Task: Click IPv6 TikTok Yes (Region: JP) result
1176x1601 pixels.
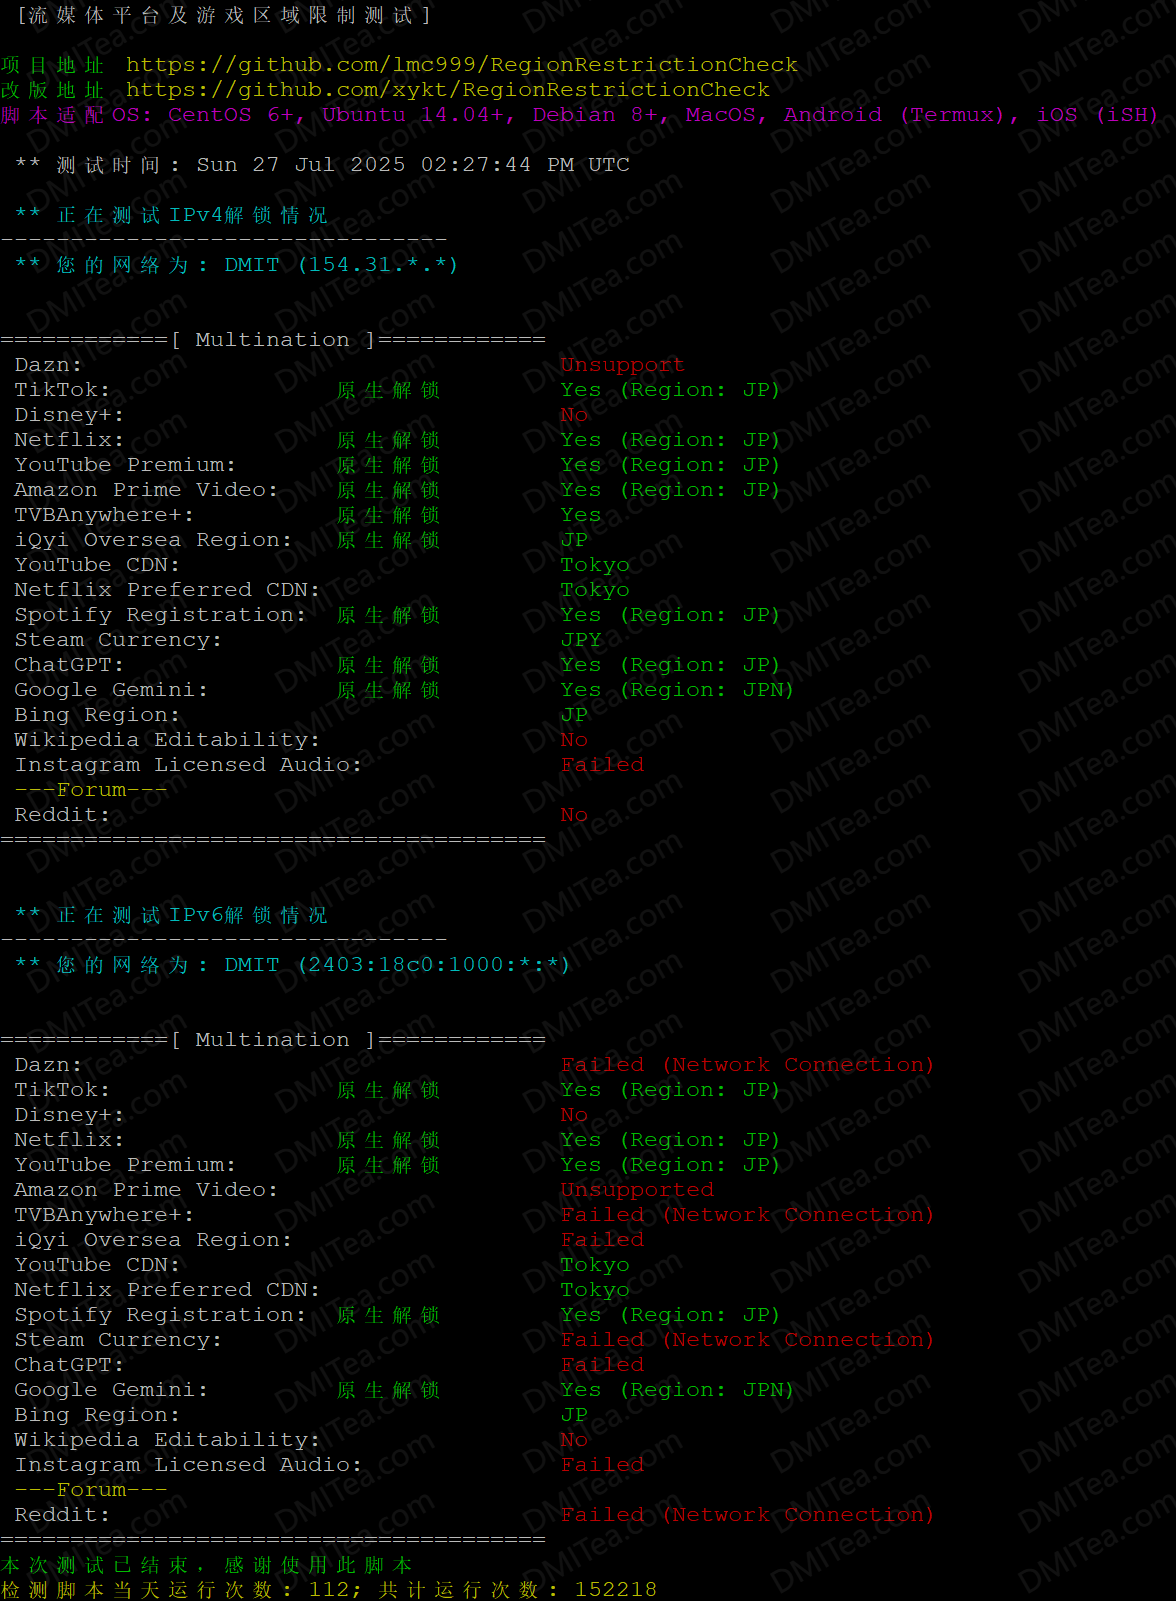Action: point(670,1090)
